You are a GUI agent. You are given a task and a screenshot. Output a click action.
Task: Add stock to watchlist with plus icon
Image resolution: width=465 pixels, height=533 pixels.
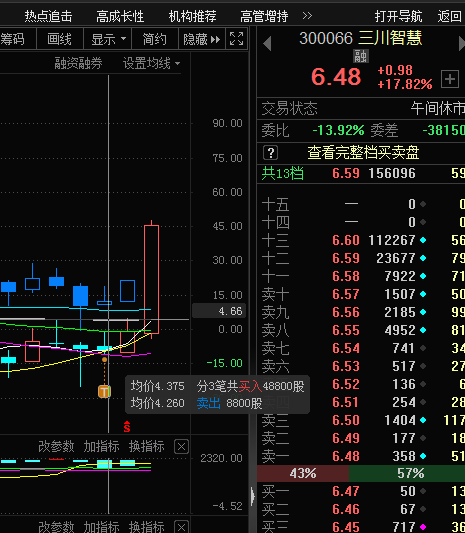pyautogui.click(x=450, y=79)
